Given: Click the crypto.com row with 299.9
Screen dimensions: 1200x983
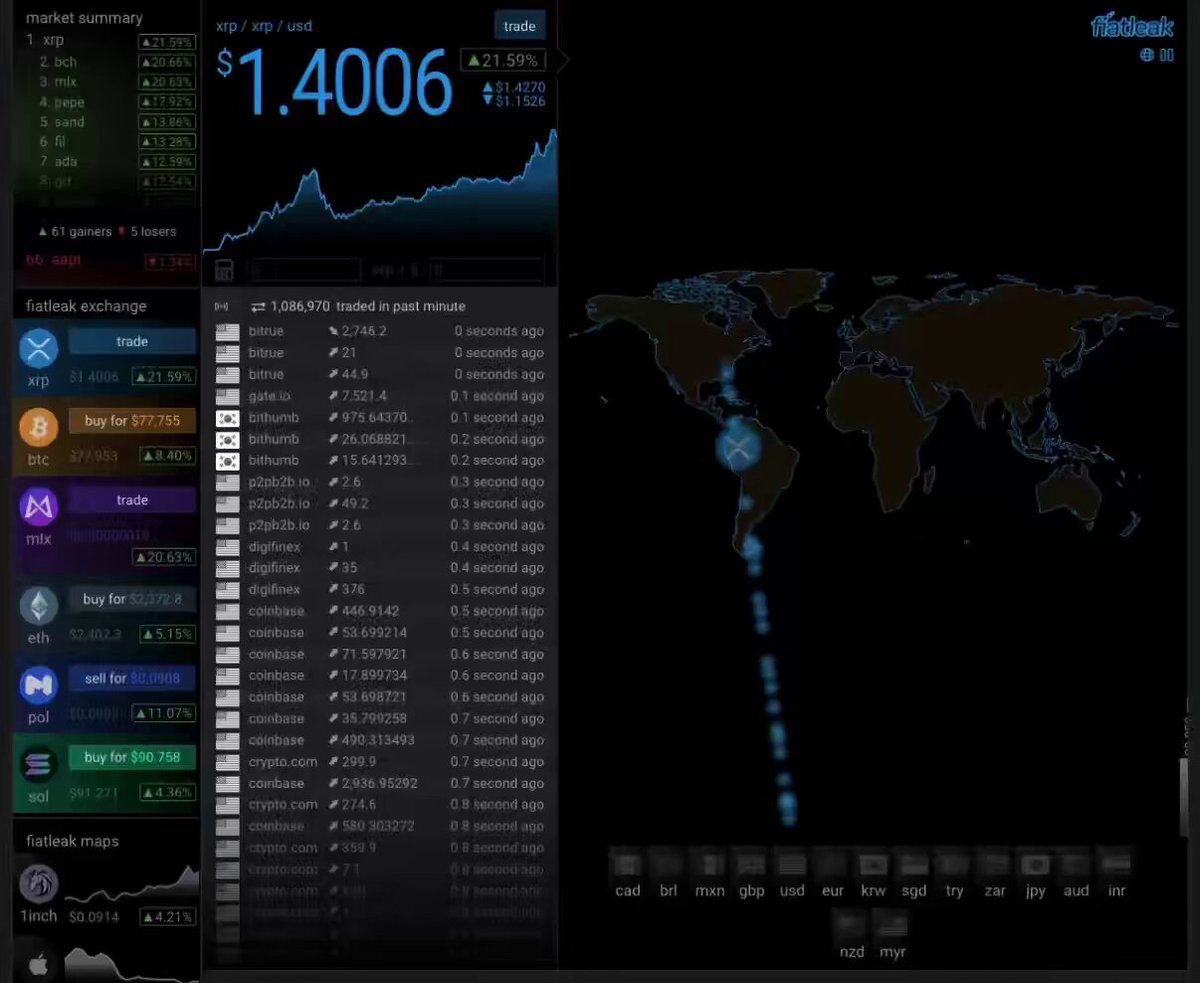Looking at the screenshot, I should click(x=380, y=762).
